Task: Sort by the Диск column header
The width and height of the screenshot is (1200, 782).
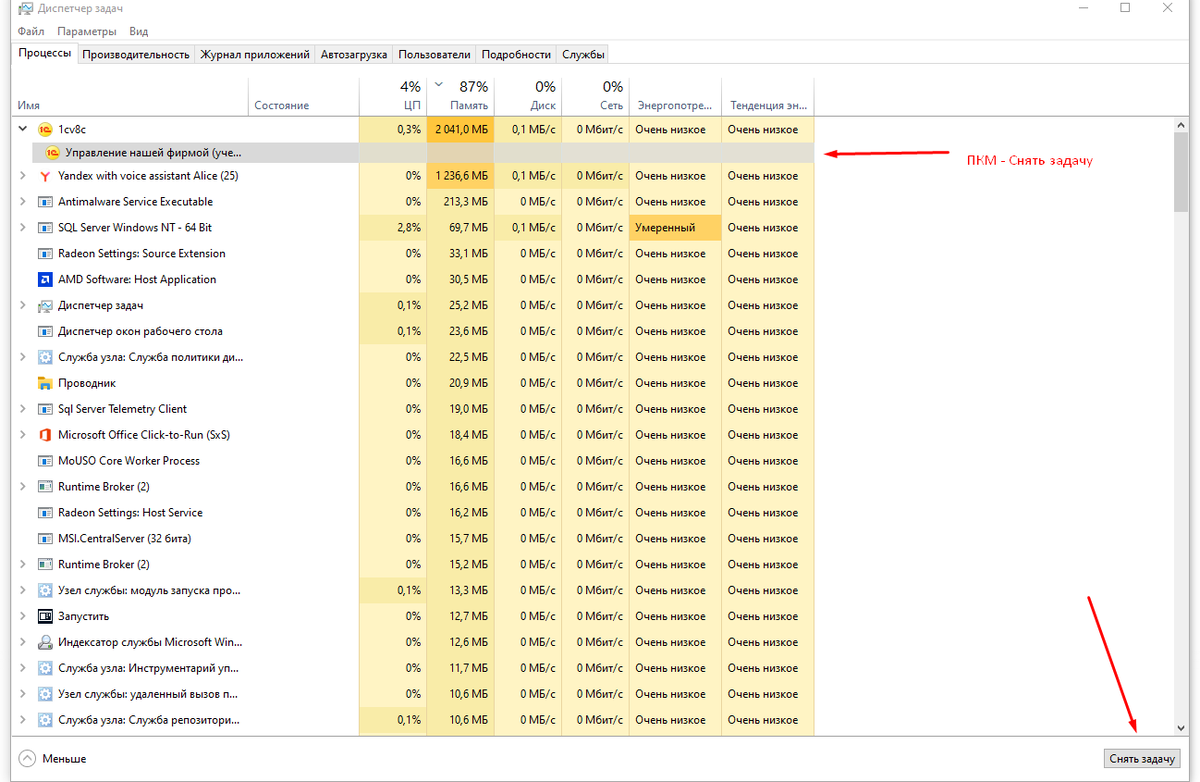Action: (528, 96)
